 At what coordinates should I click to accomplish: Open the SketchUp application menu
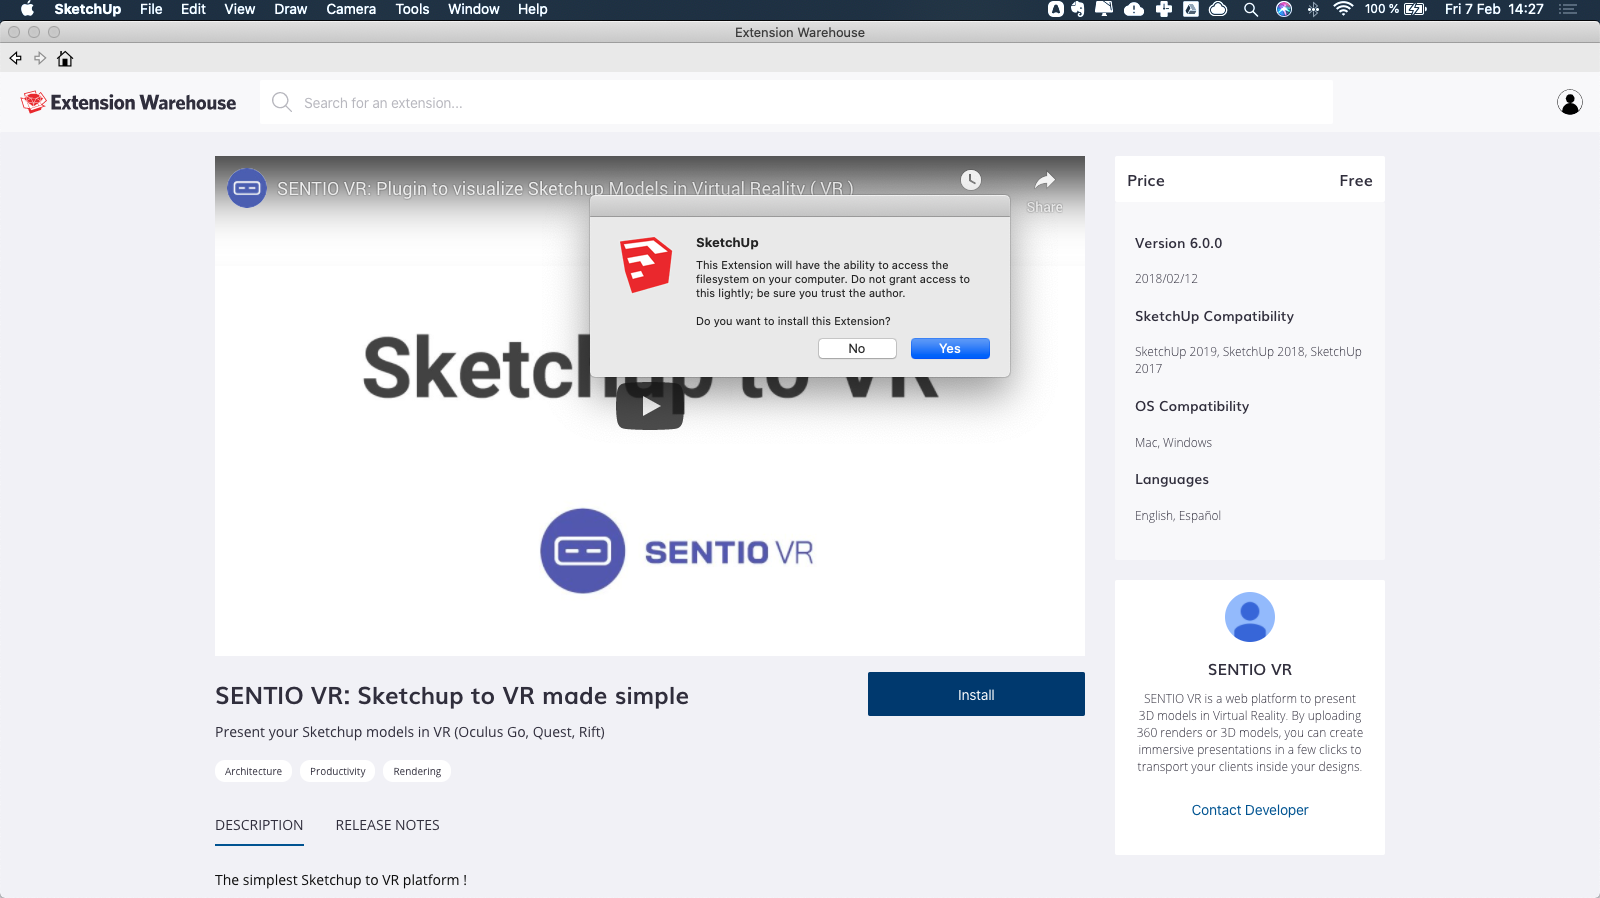pyautogui.click(x=87, y=9)
